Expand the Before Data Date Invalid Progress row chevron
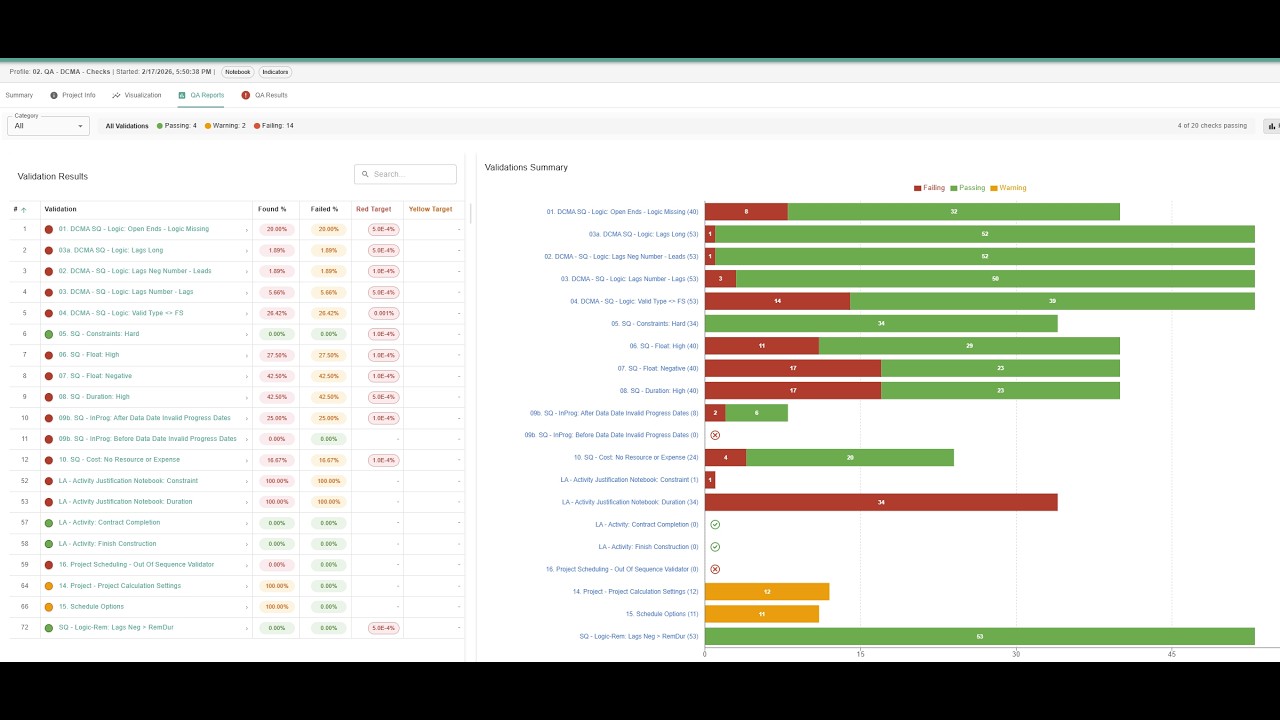The height and width of the screenshot is (720, 1280). click(x=247, y=440)
